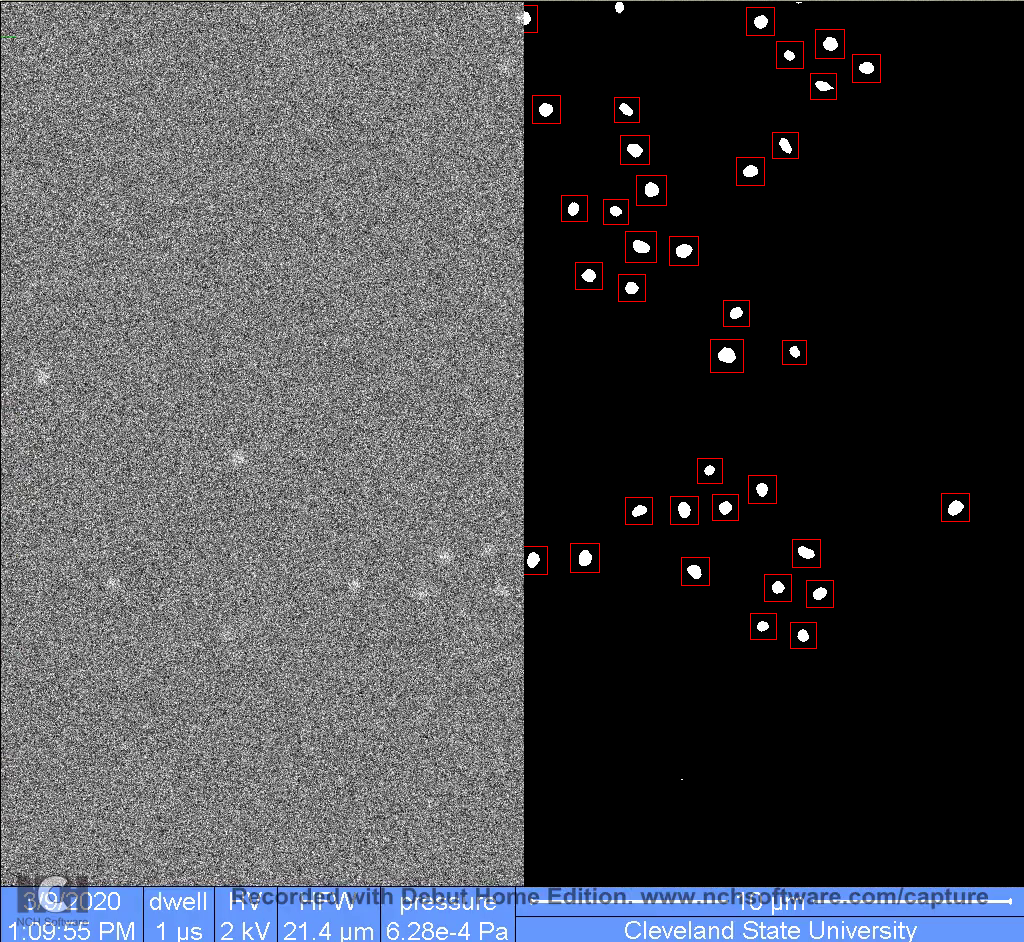The image size is (1024, 942).
Task: Click the date 3/9/2020 in databar
Action: pyautogui.click(x=72, y=901)
